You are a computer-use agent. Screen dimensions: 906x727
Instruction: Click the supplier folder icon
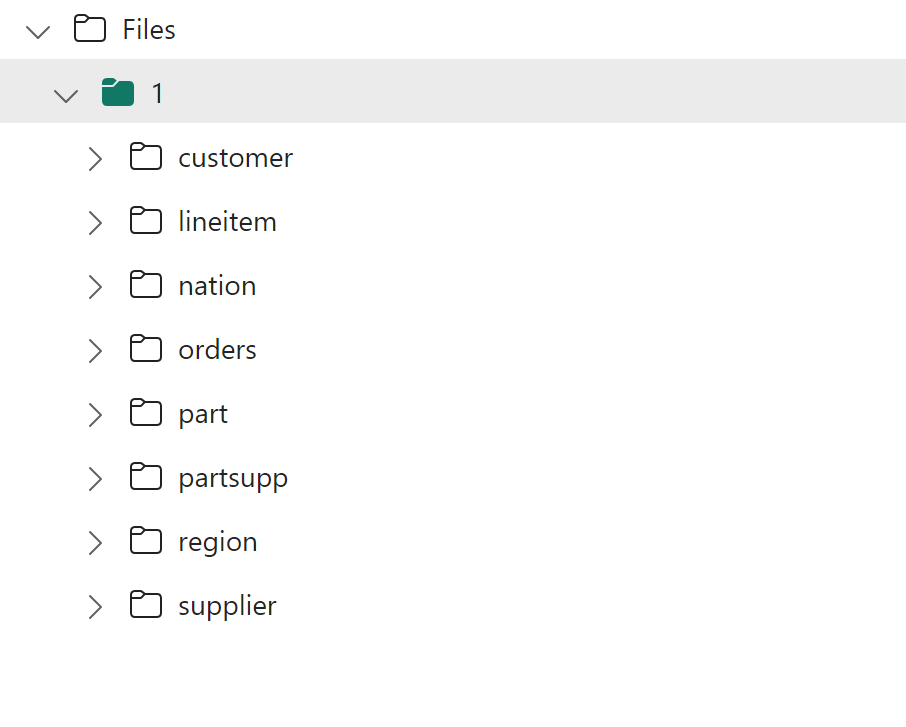[146, 605]
